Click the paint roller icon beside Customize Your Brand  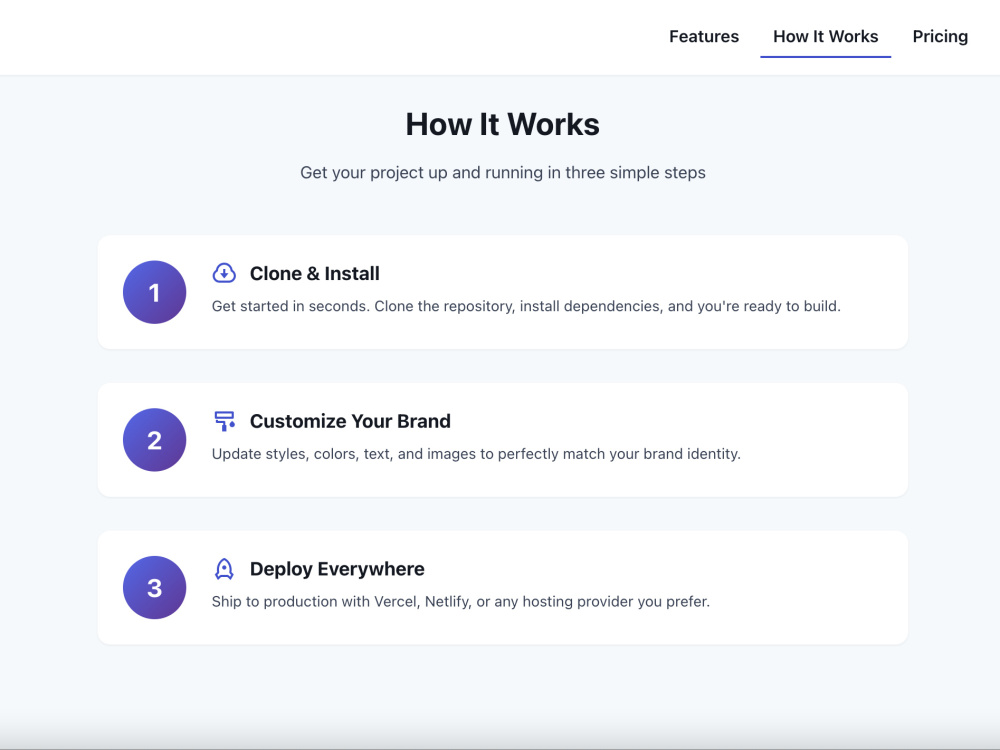pyautogui.click(x=224, y=421)
